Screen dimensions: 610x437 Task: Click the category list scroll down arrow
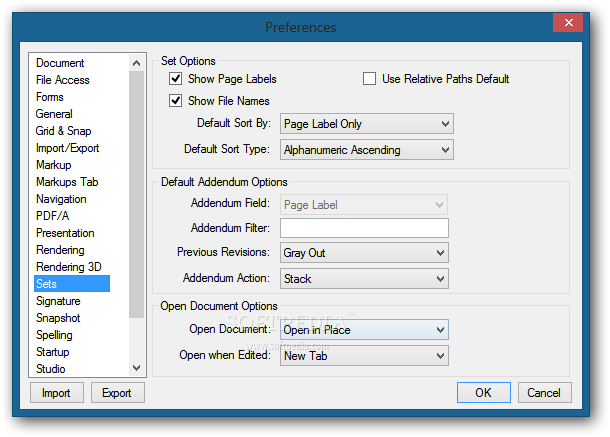coord(137,368)
